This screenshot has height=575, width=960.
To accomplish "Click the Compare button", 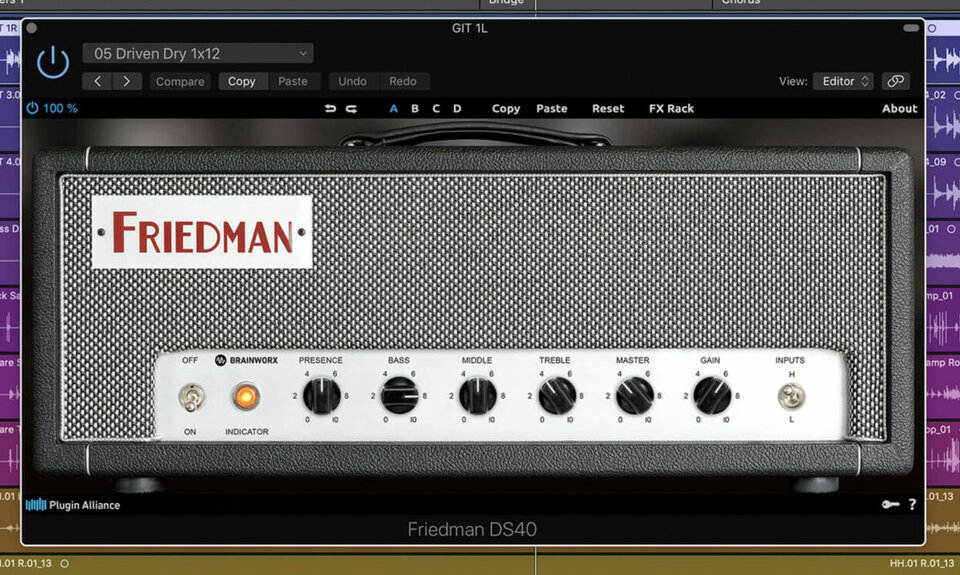I will [x=180, y=82].
